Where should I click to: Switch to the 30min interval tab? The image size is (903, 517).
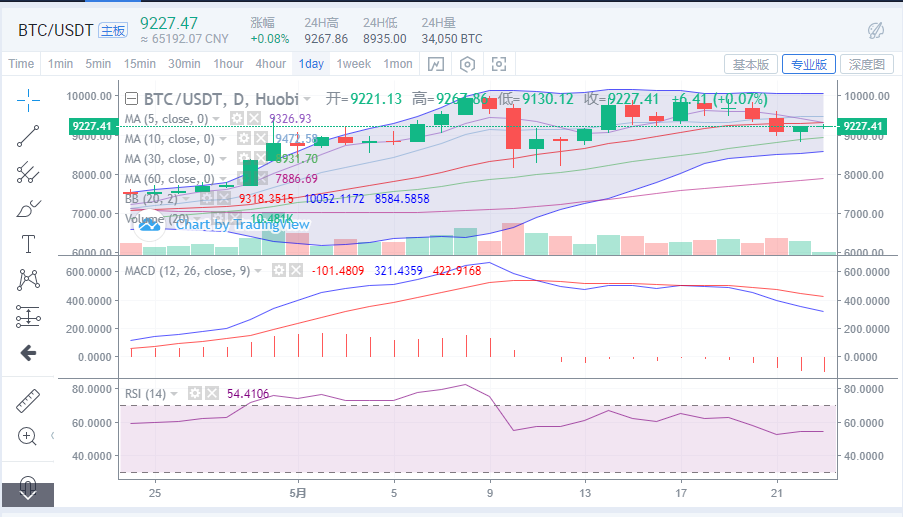click(184, 64)
